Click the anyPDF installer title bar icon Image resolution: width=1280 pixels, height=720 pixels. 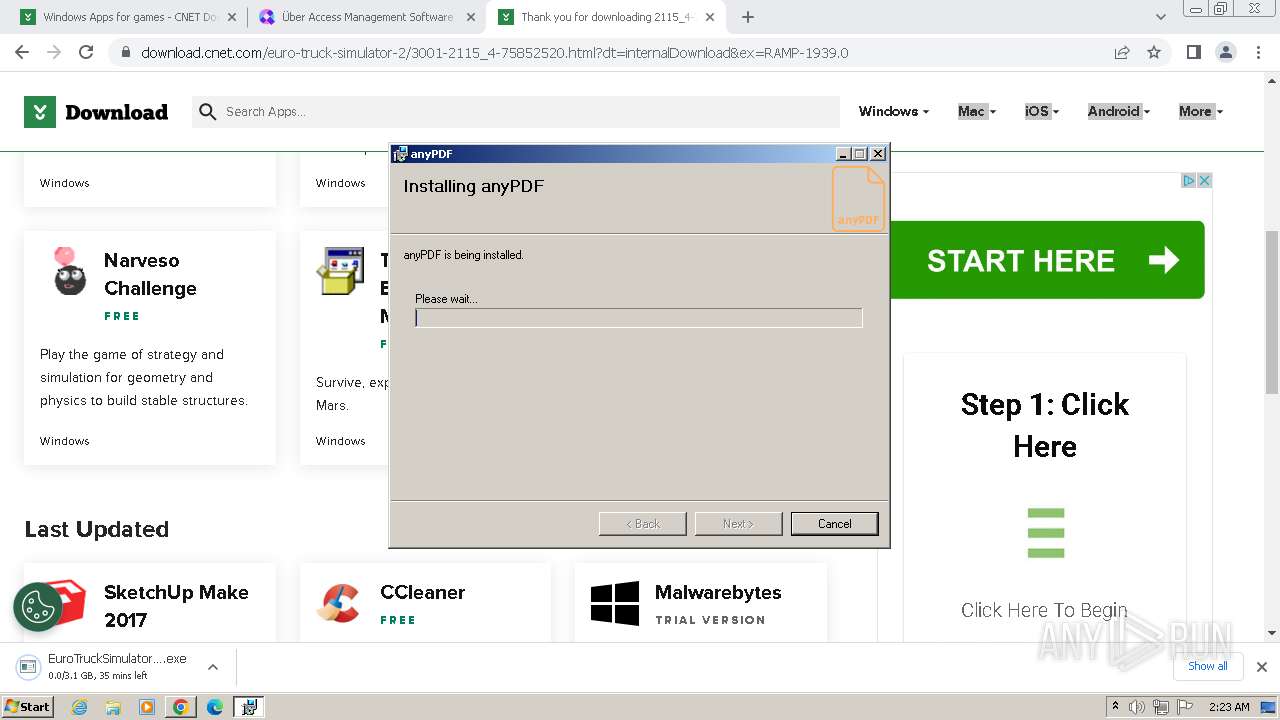(x=401, y=154)
